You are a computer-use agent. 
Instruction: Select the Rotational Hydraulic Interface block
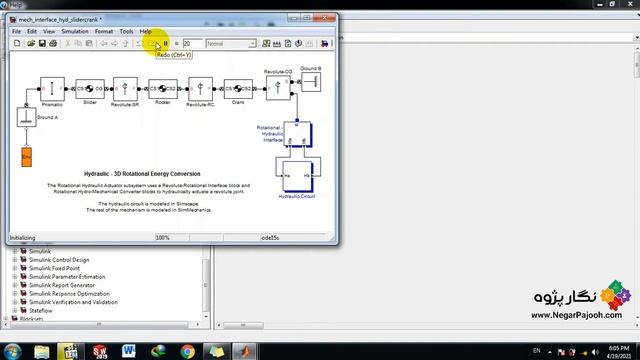298,134
